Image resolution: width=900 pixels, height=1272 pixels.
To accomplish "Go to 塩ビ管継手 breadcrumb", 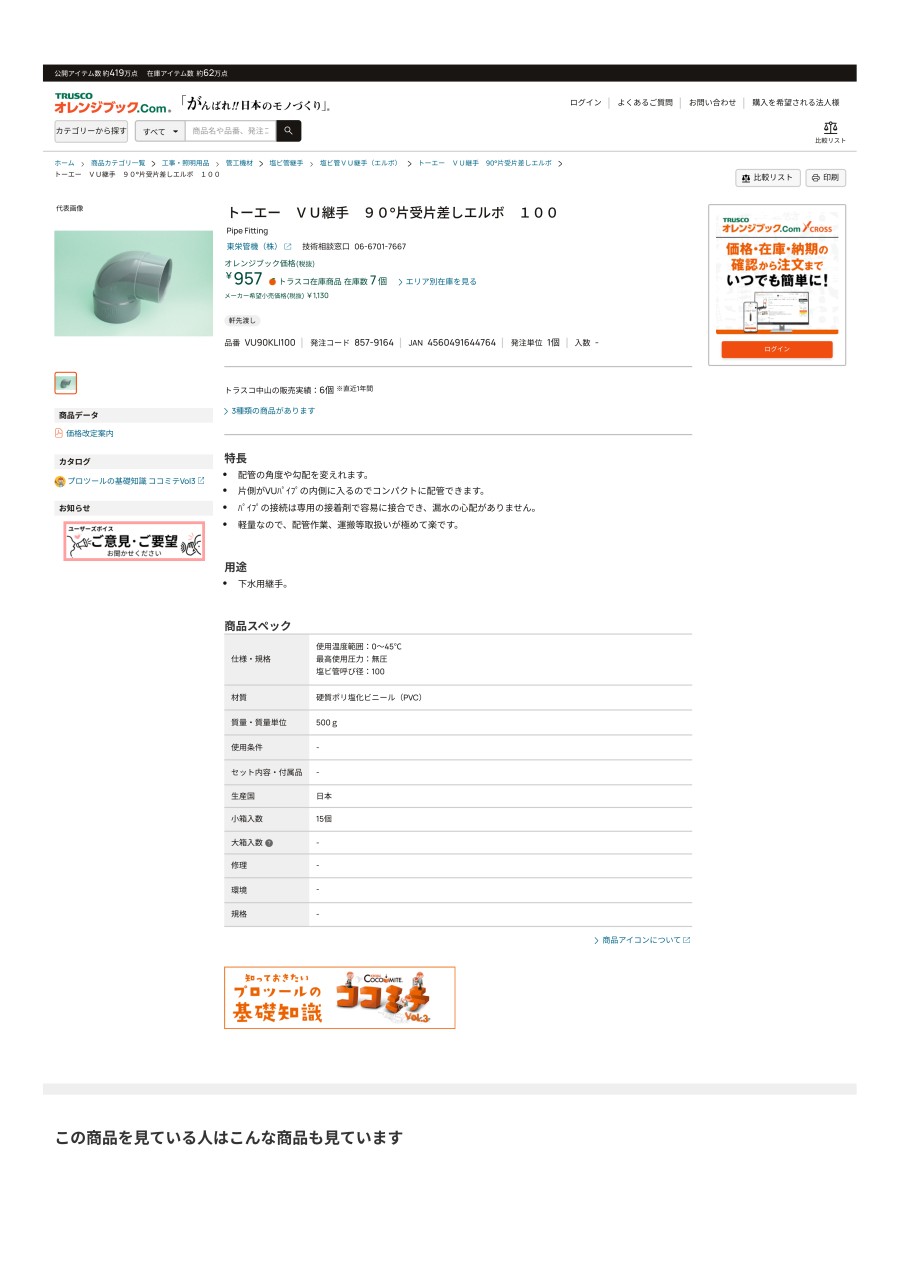I will 286,163.
